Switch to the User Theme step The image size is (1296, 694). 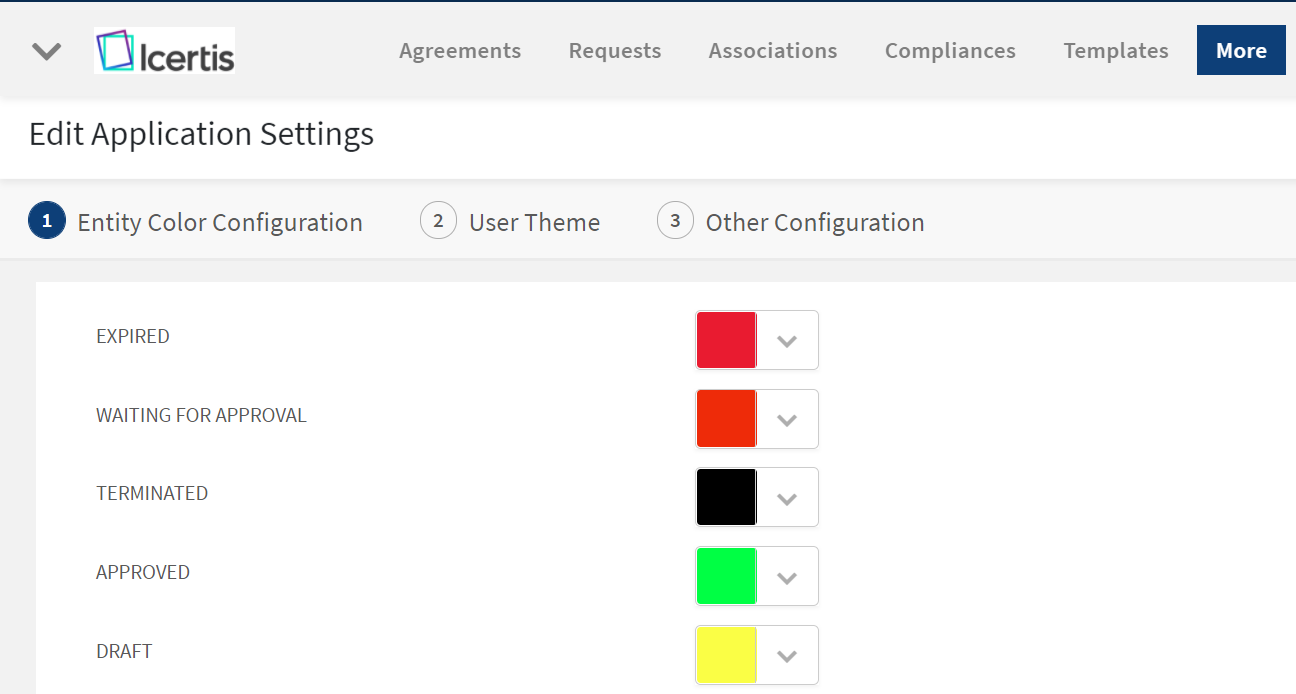tap(534, 222)
